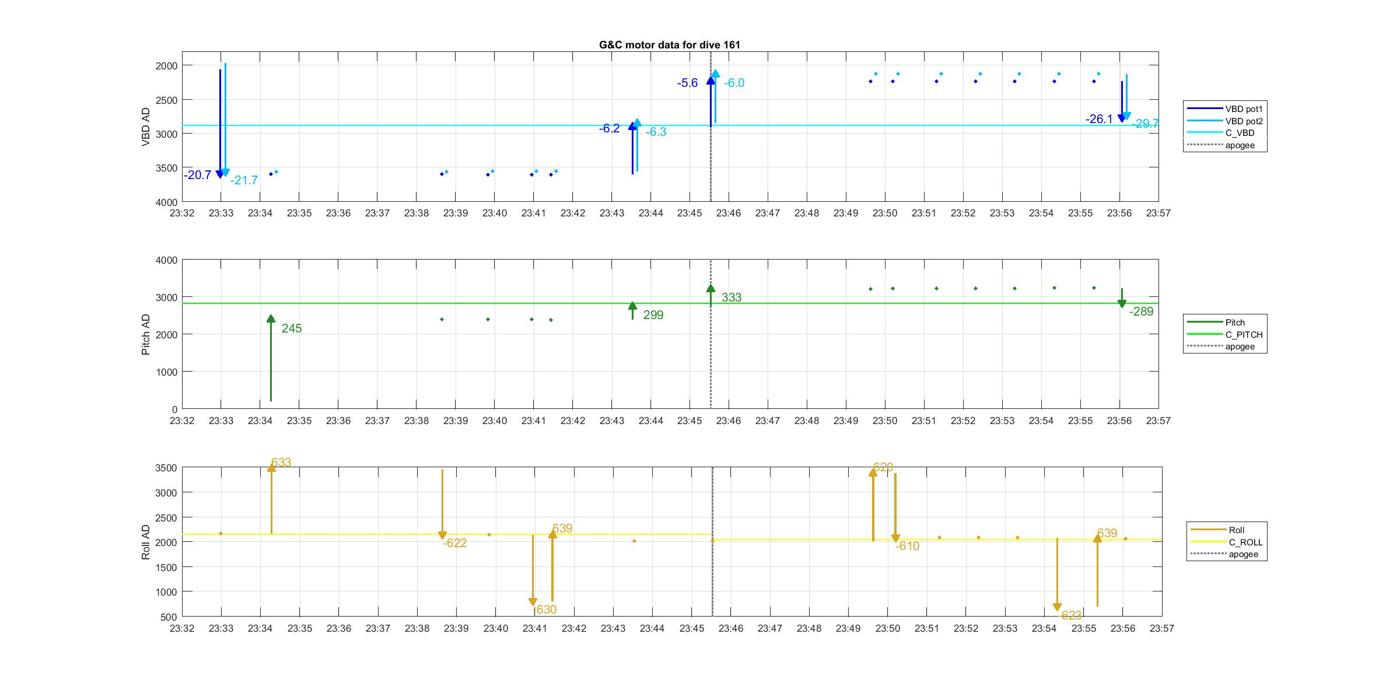Click the dark blue VBD pot1 arrow labeled -20.7
Viewport: 1400px width, 693px height.
220,123
